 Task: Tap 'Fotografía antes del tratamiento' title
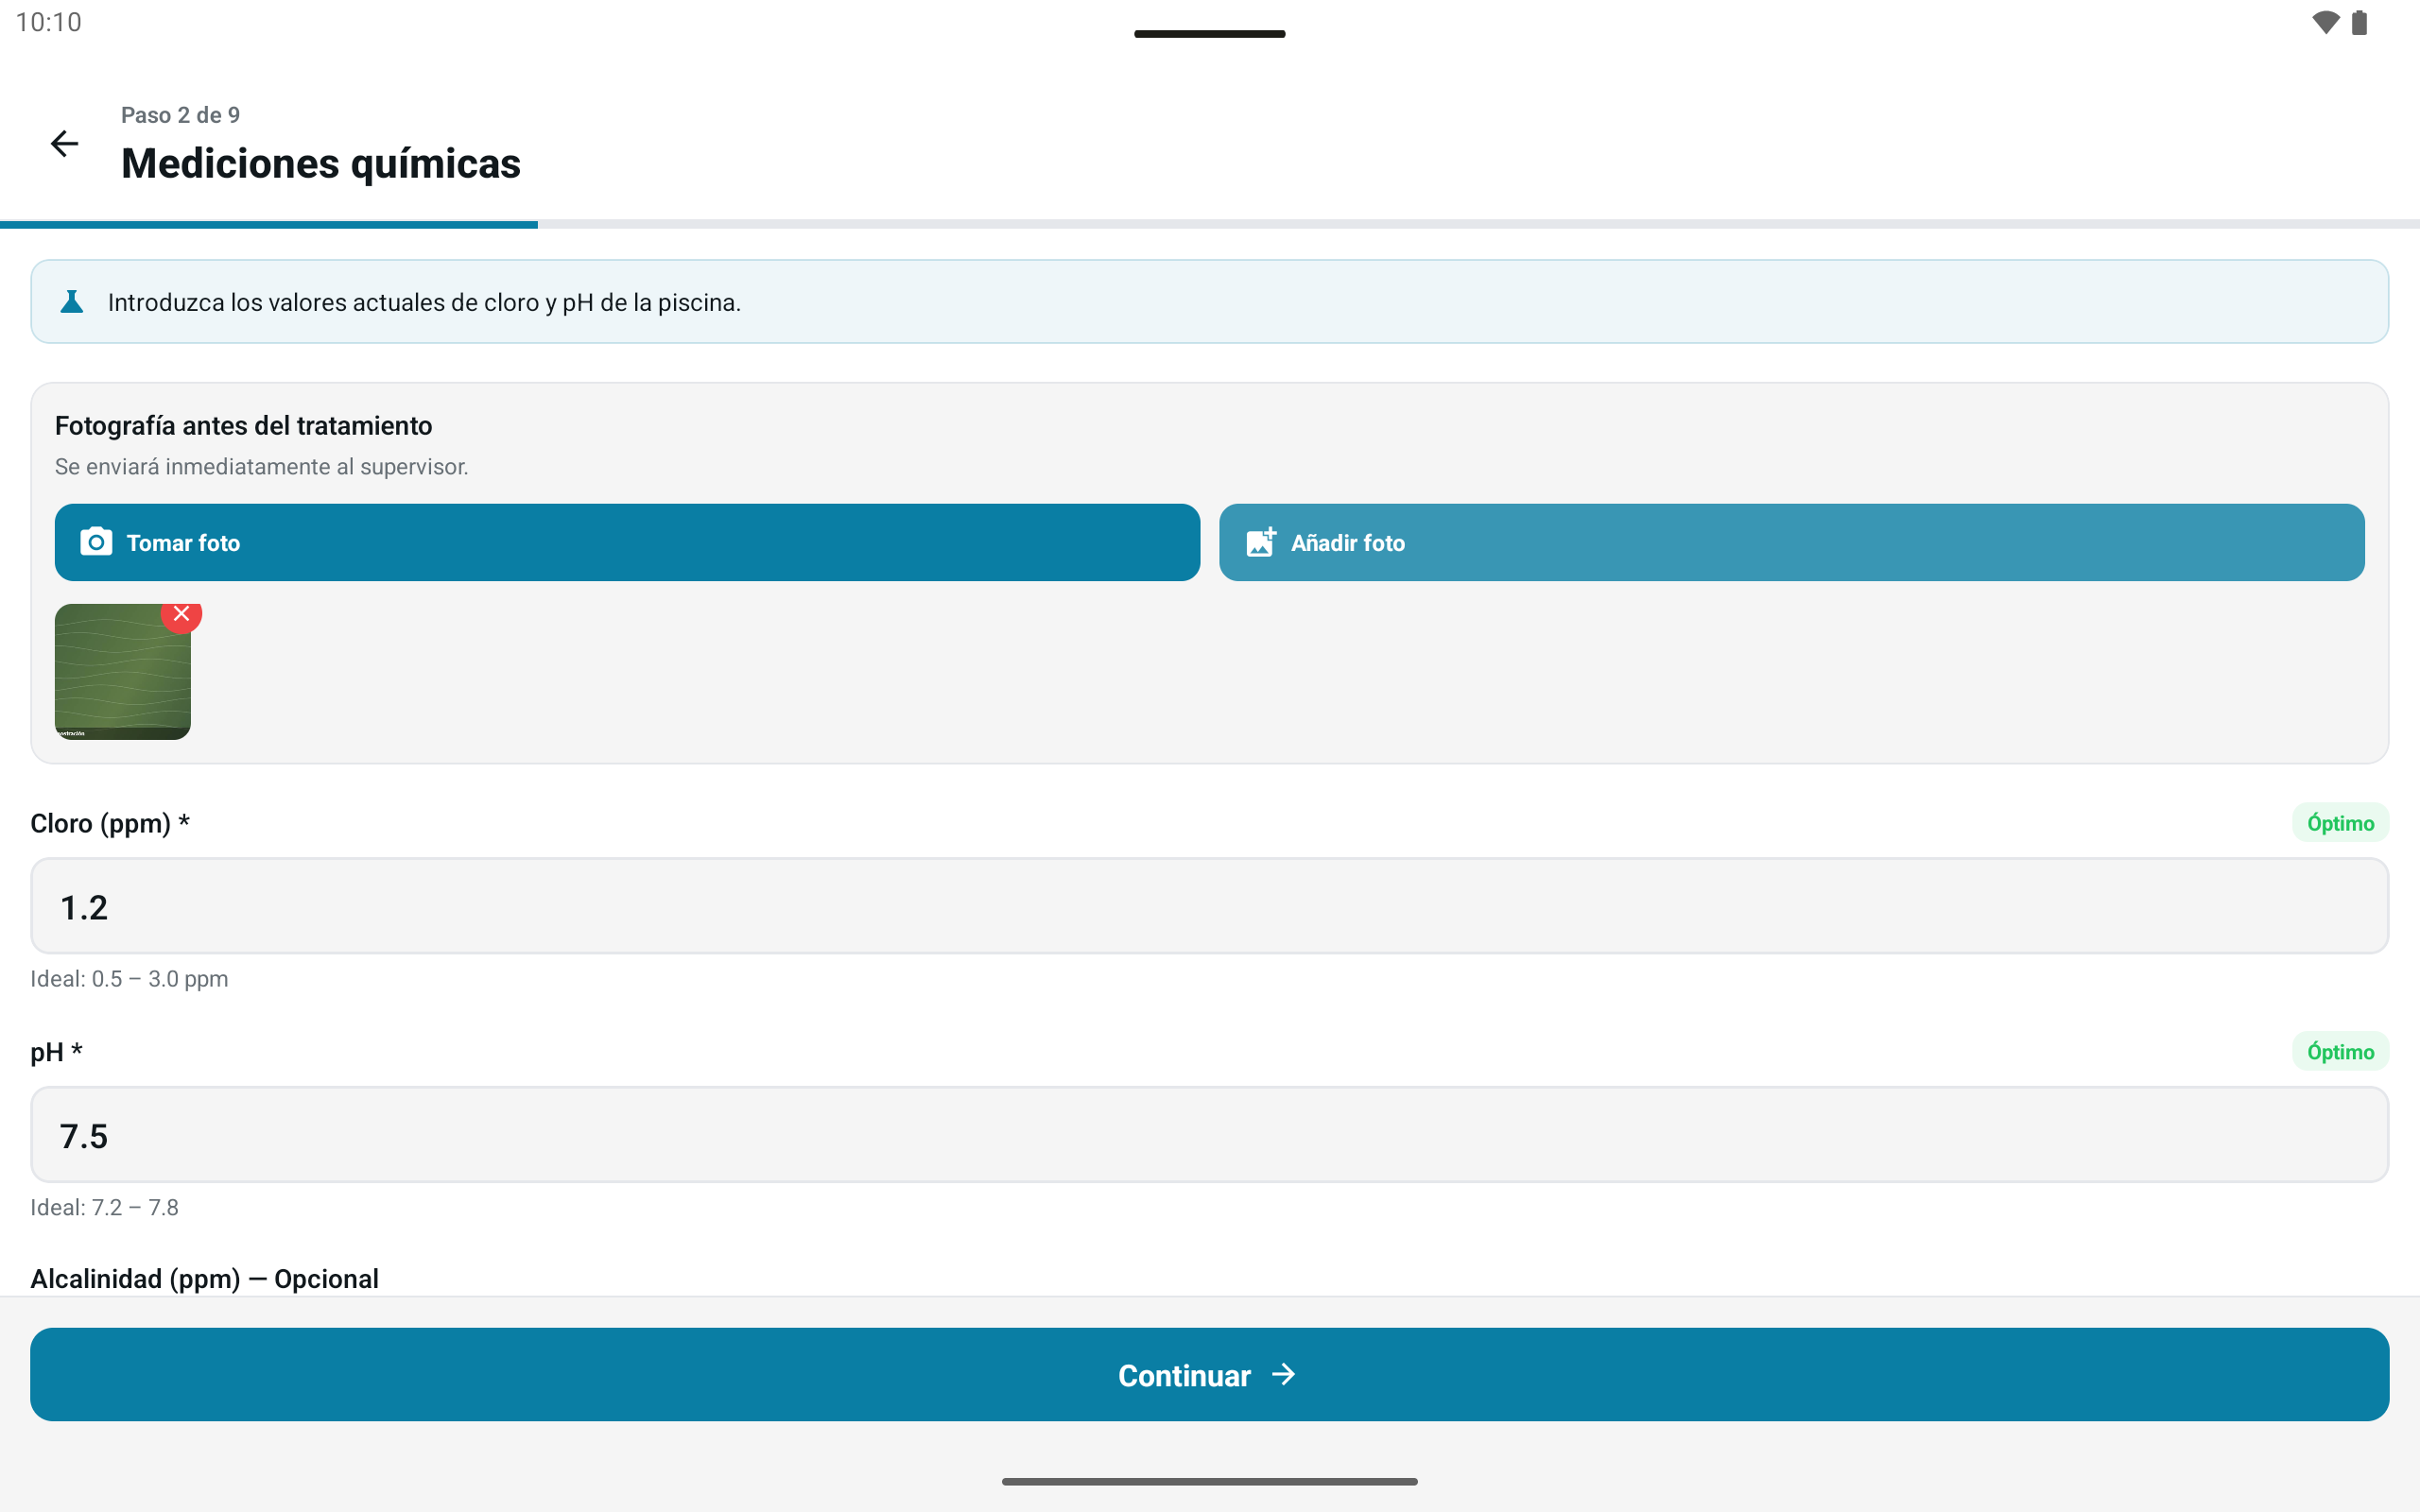243,426
